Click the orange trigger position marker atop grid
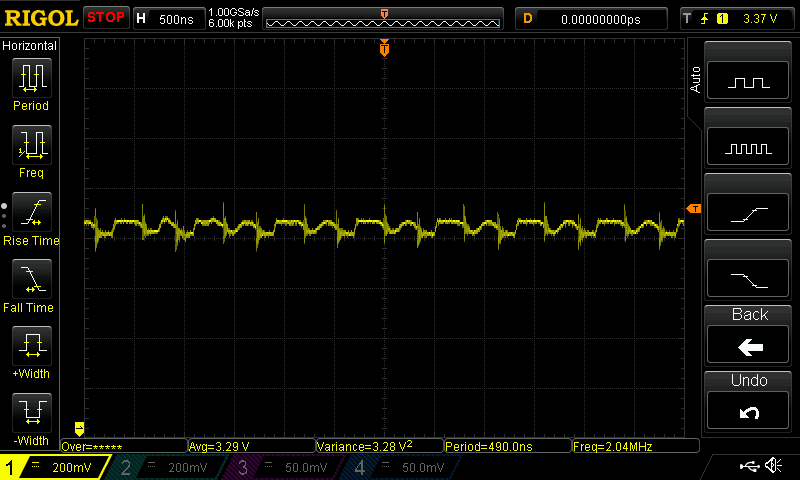 tap(384, 48)
